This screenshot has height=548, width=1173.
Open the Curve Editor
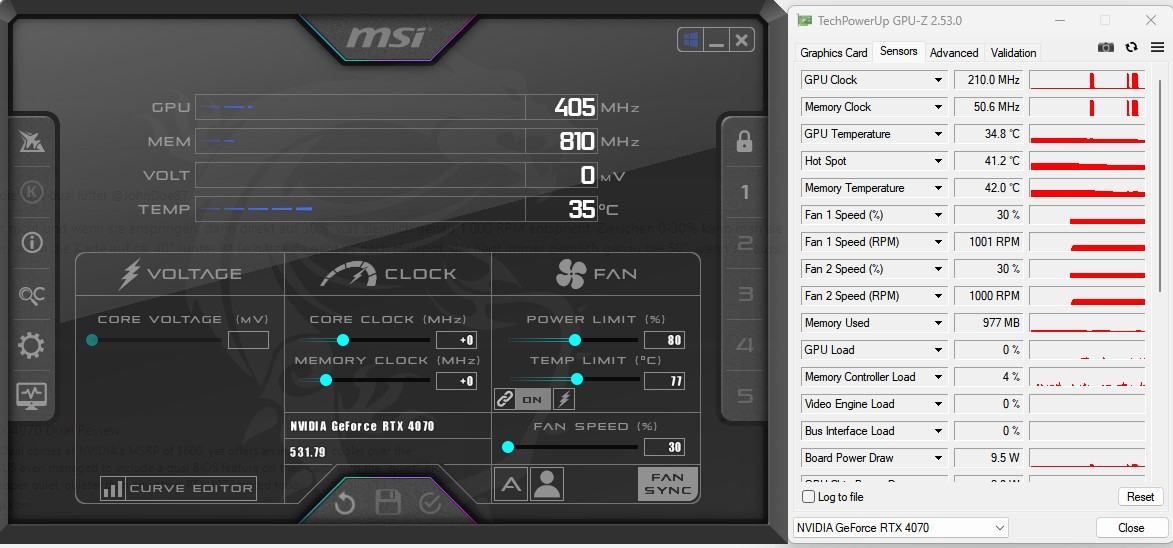(x=179, y=489)
